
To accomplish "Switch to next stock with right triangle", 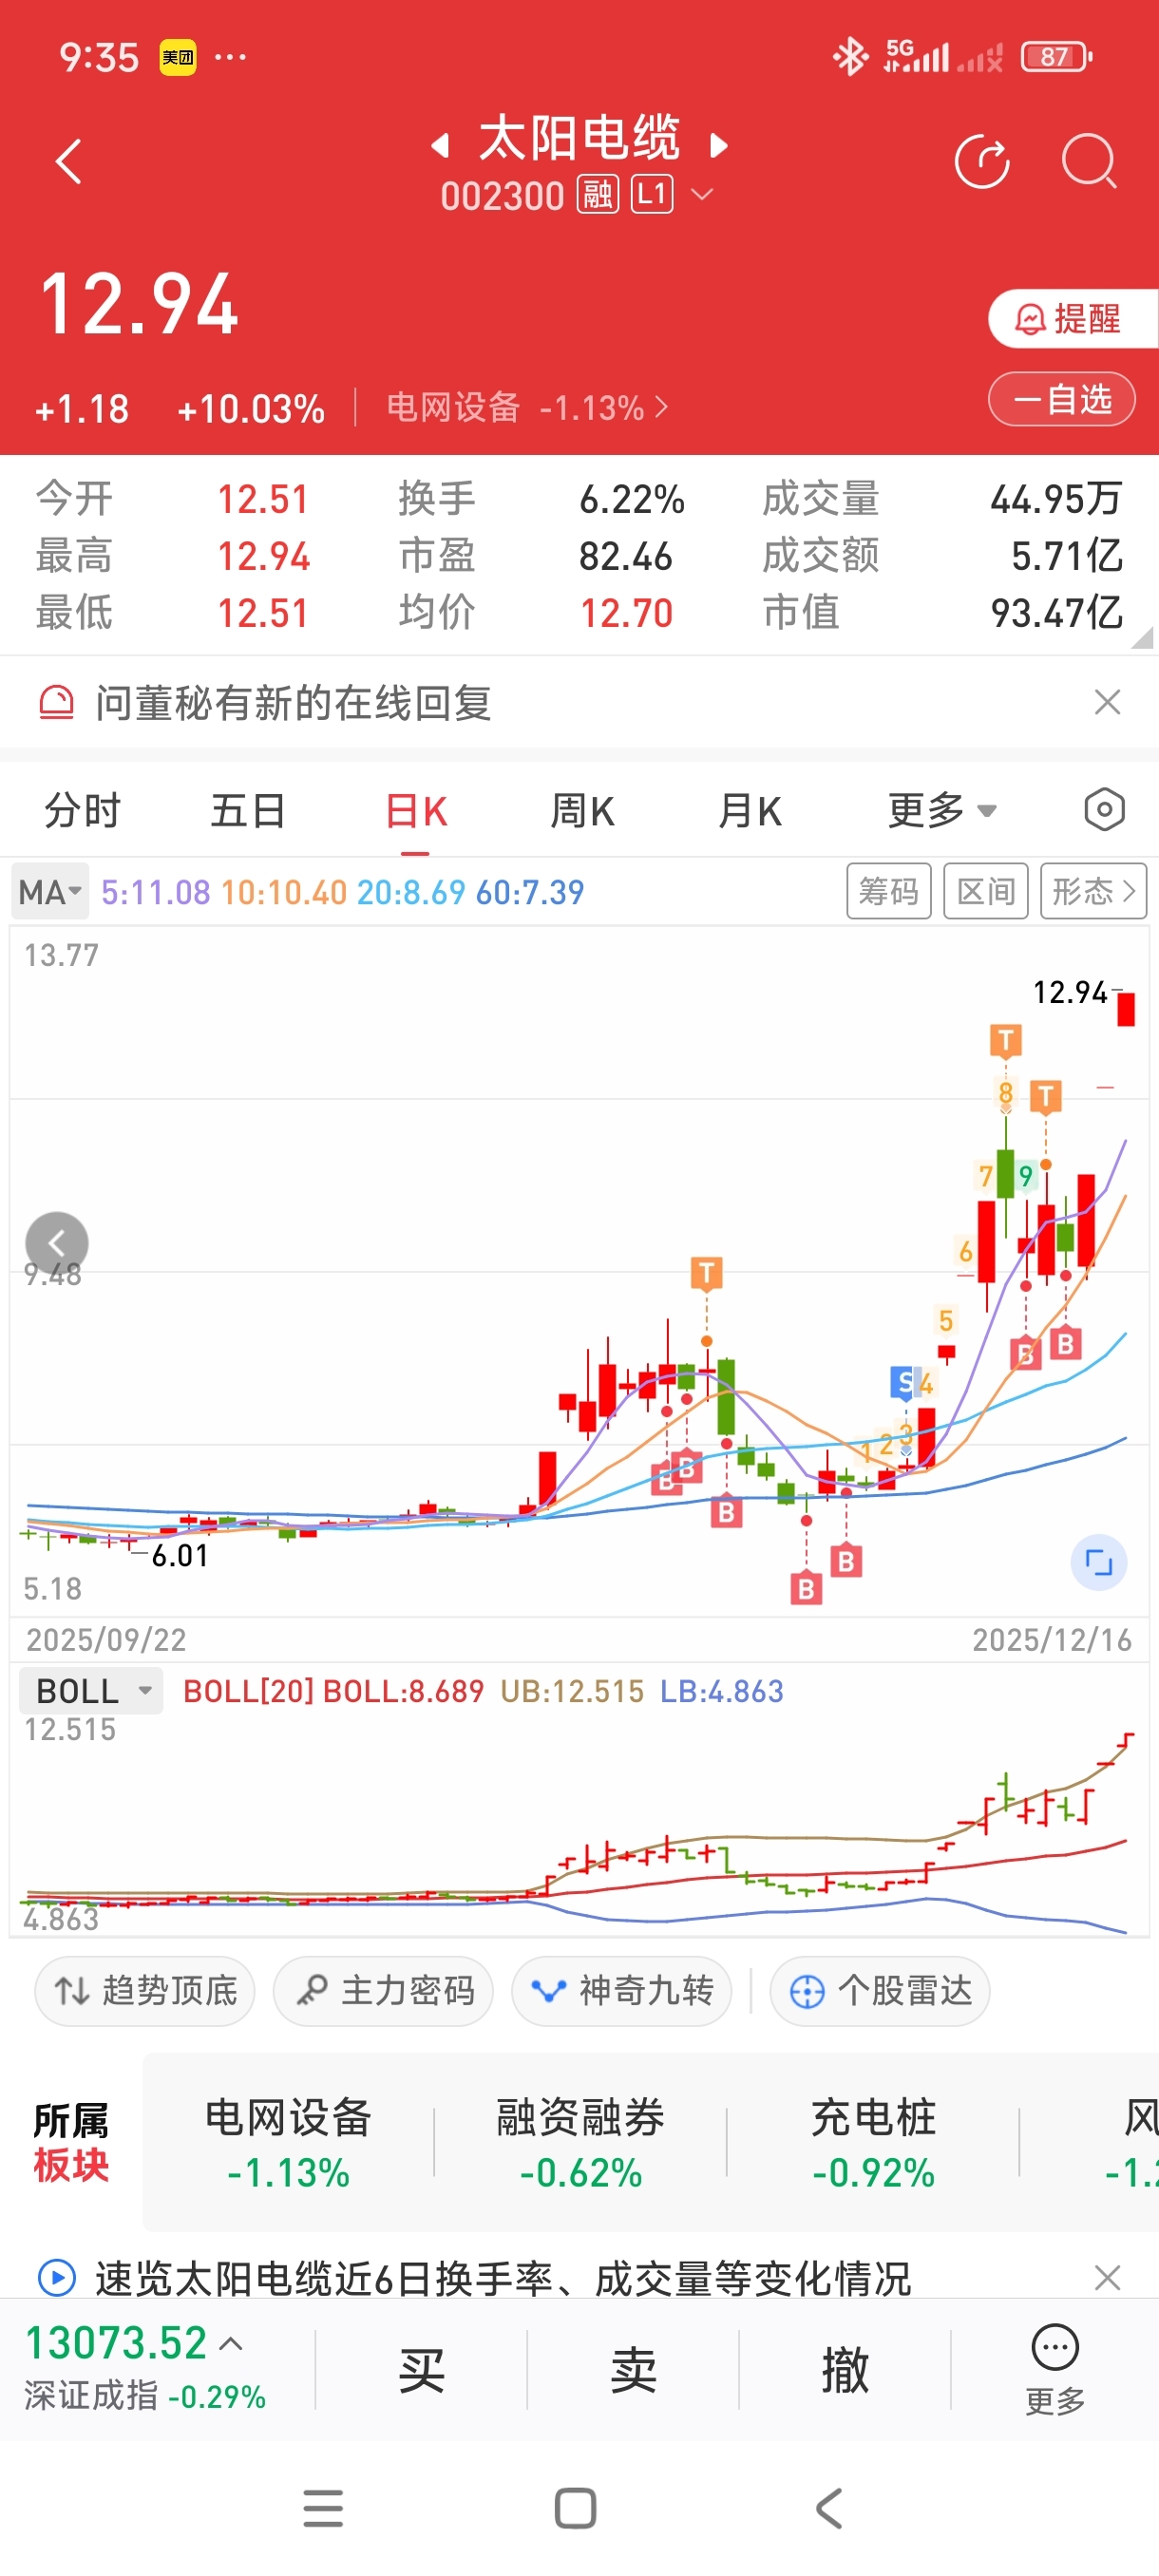I will (x=718, y=146).
